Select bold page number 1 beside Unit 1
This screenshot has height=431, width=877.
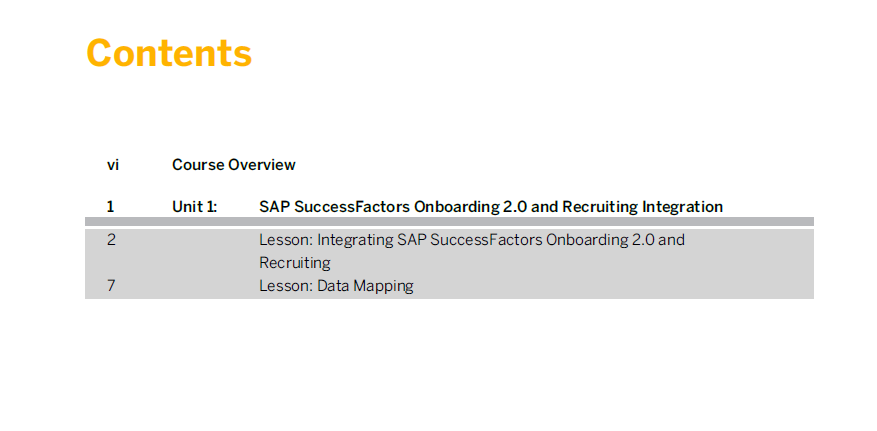[111, 207]
